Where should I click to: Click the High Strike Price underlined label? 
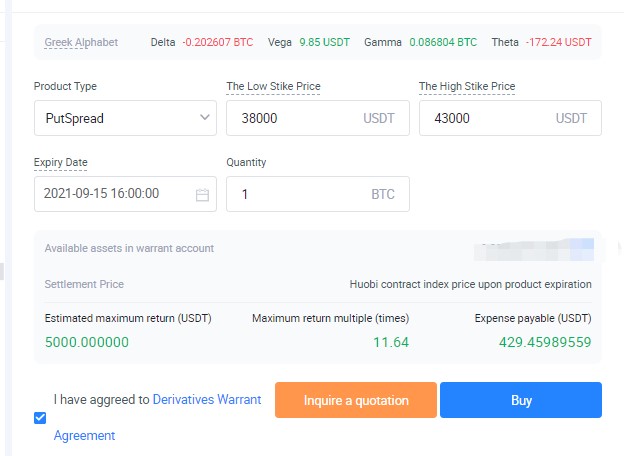pyautogui.click(x=467, y=87)
